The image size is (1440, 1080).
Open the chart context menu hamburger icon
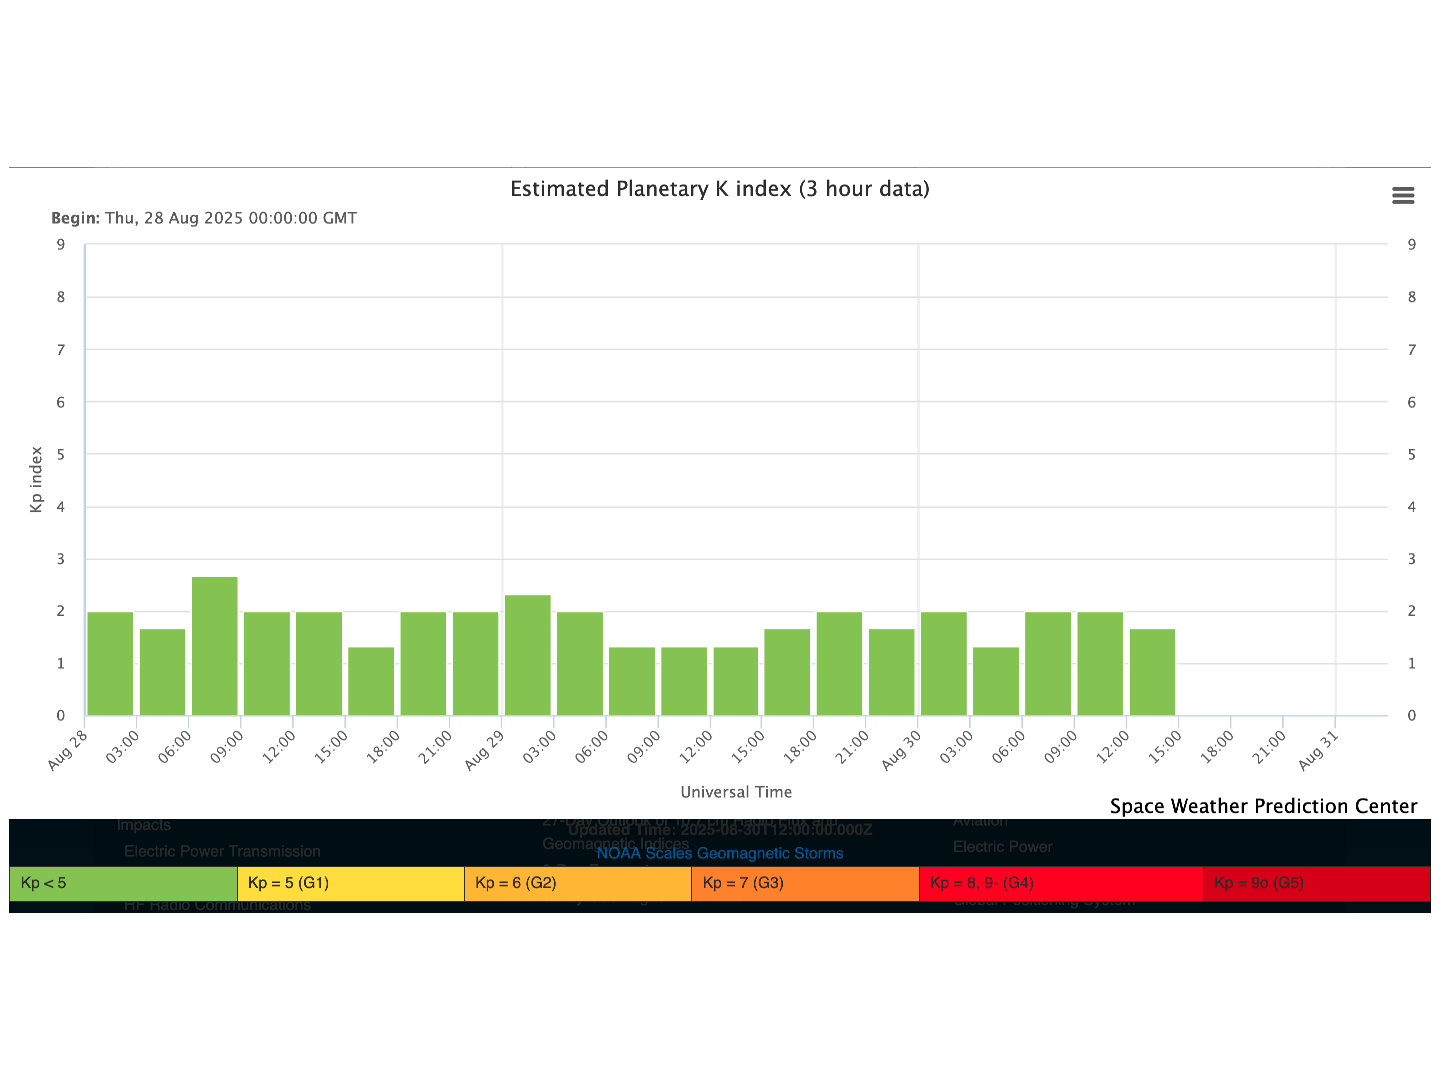(1403, 196)
